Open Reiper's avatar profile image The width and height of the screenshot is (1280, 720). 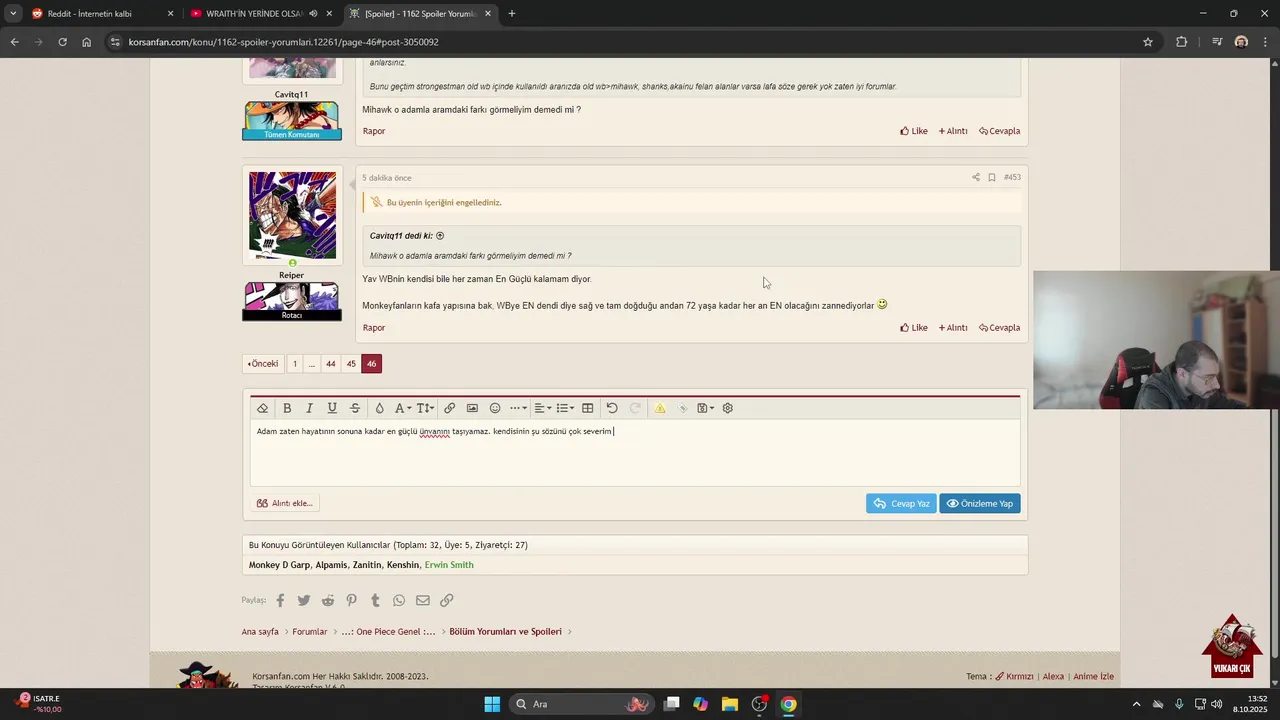point(292,215)
